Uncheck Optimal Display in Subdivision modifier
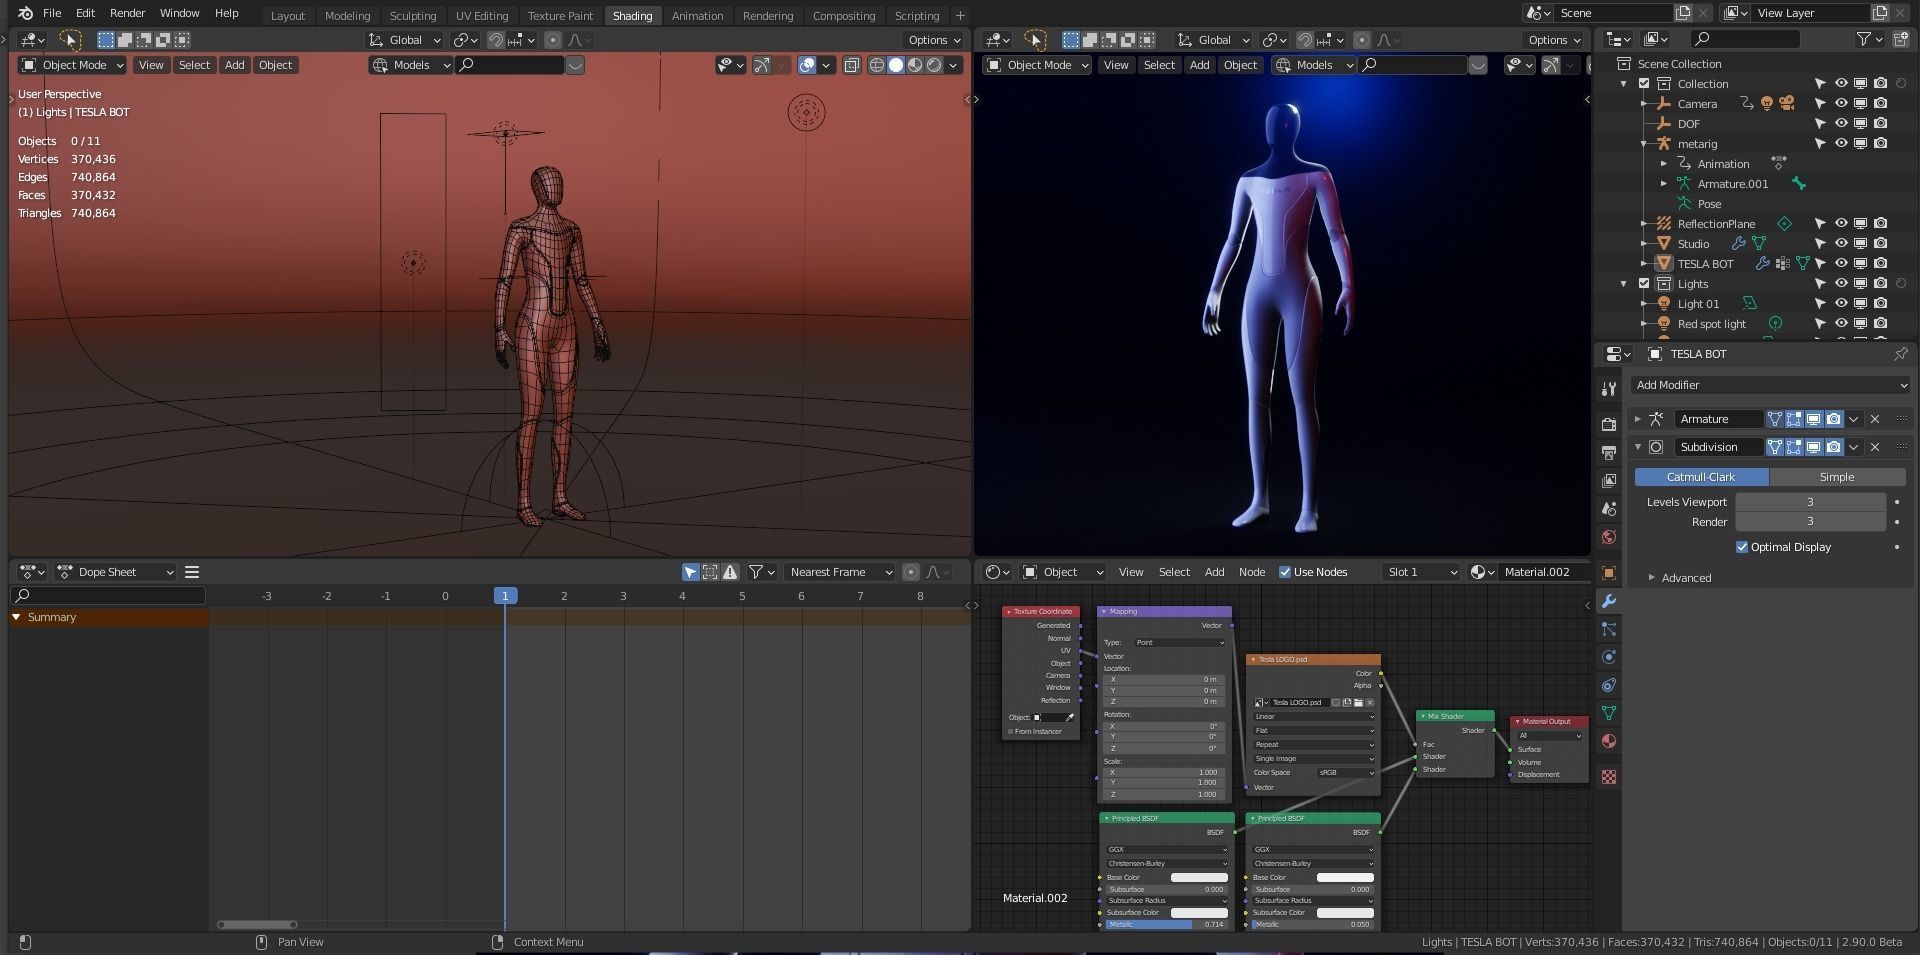This screenshot has width=1920, height=955. click(x=1742, y=547)
